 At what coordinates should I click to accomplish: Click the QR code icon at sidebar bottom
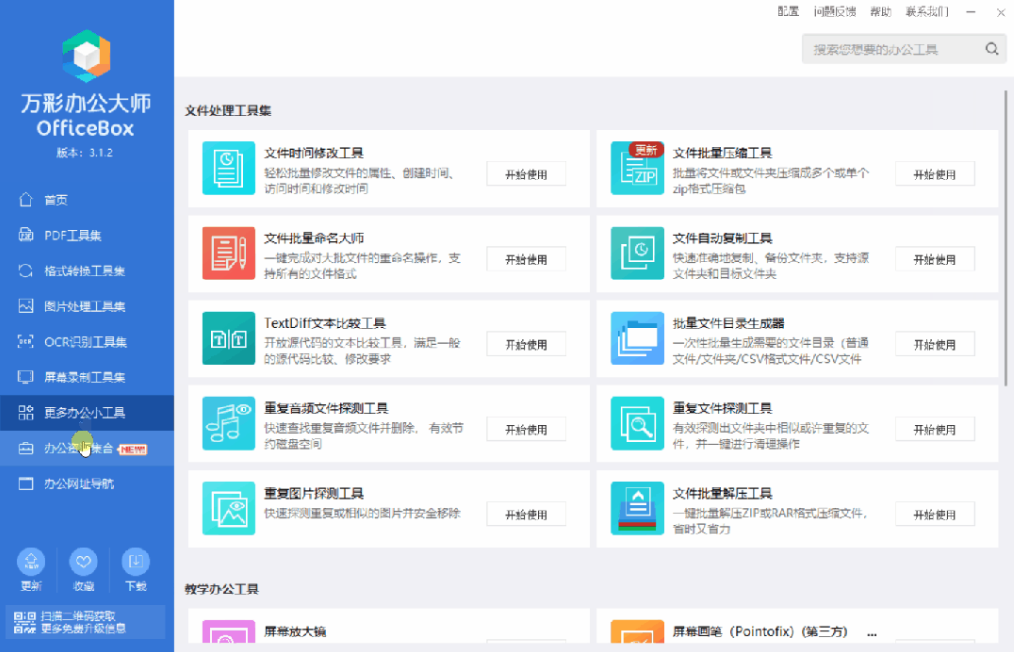[25, 622]
